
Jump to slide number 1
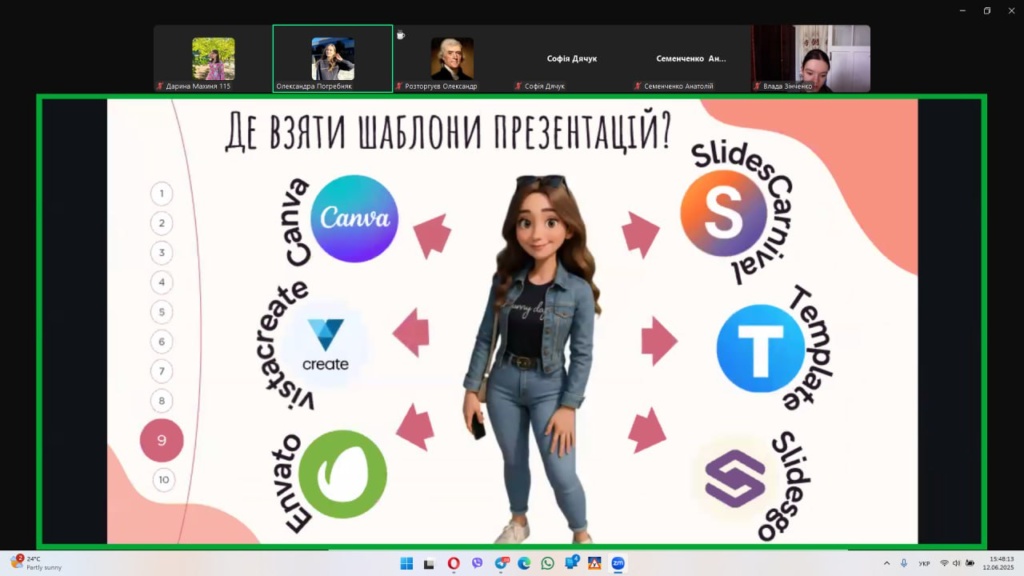tap(162, 194)
